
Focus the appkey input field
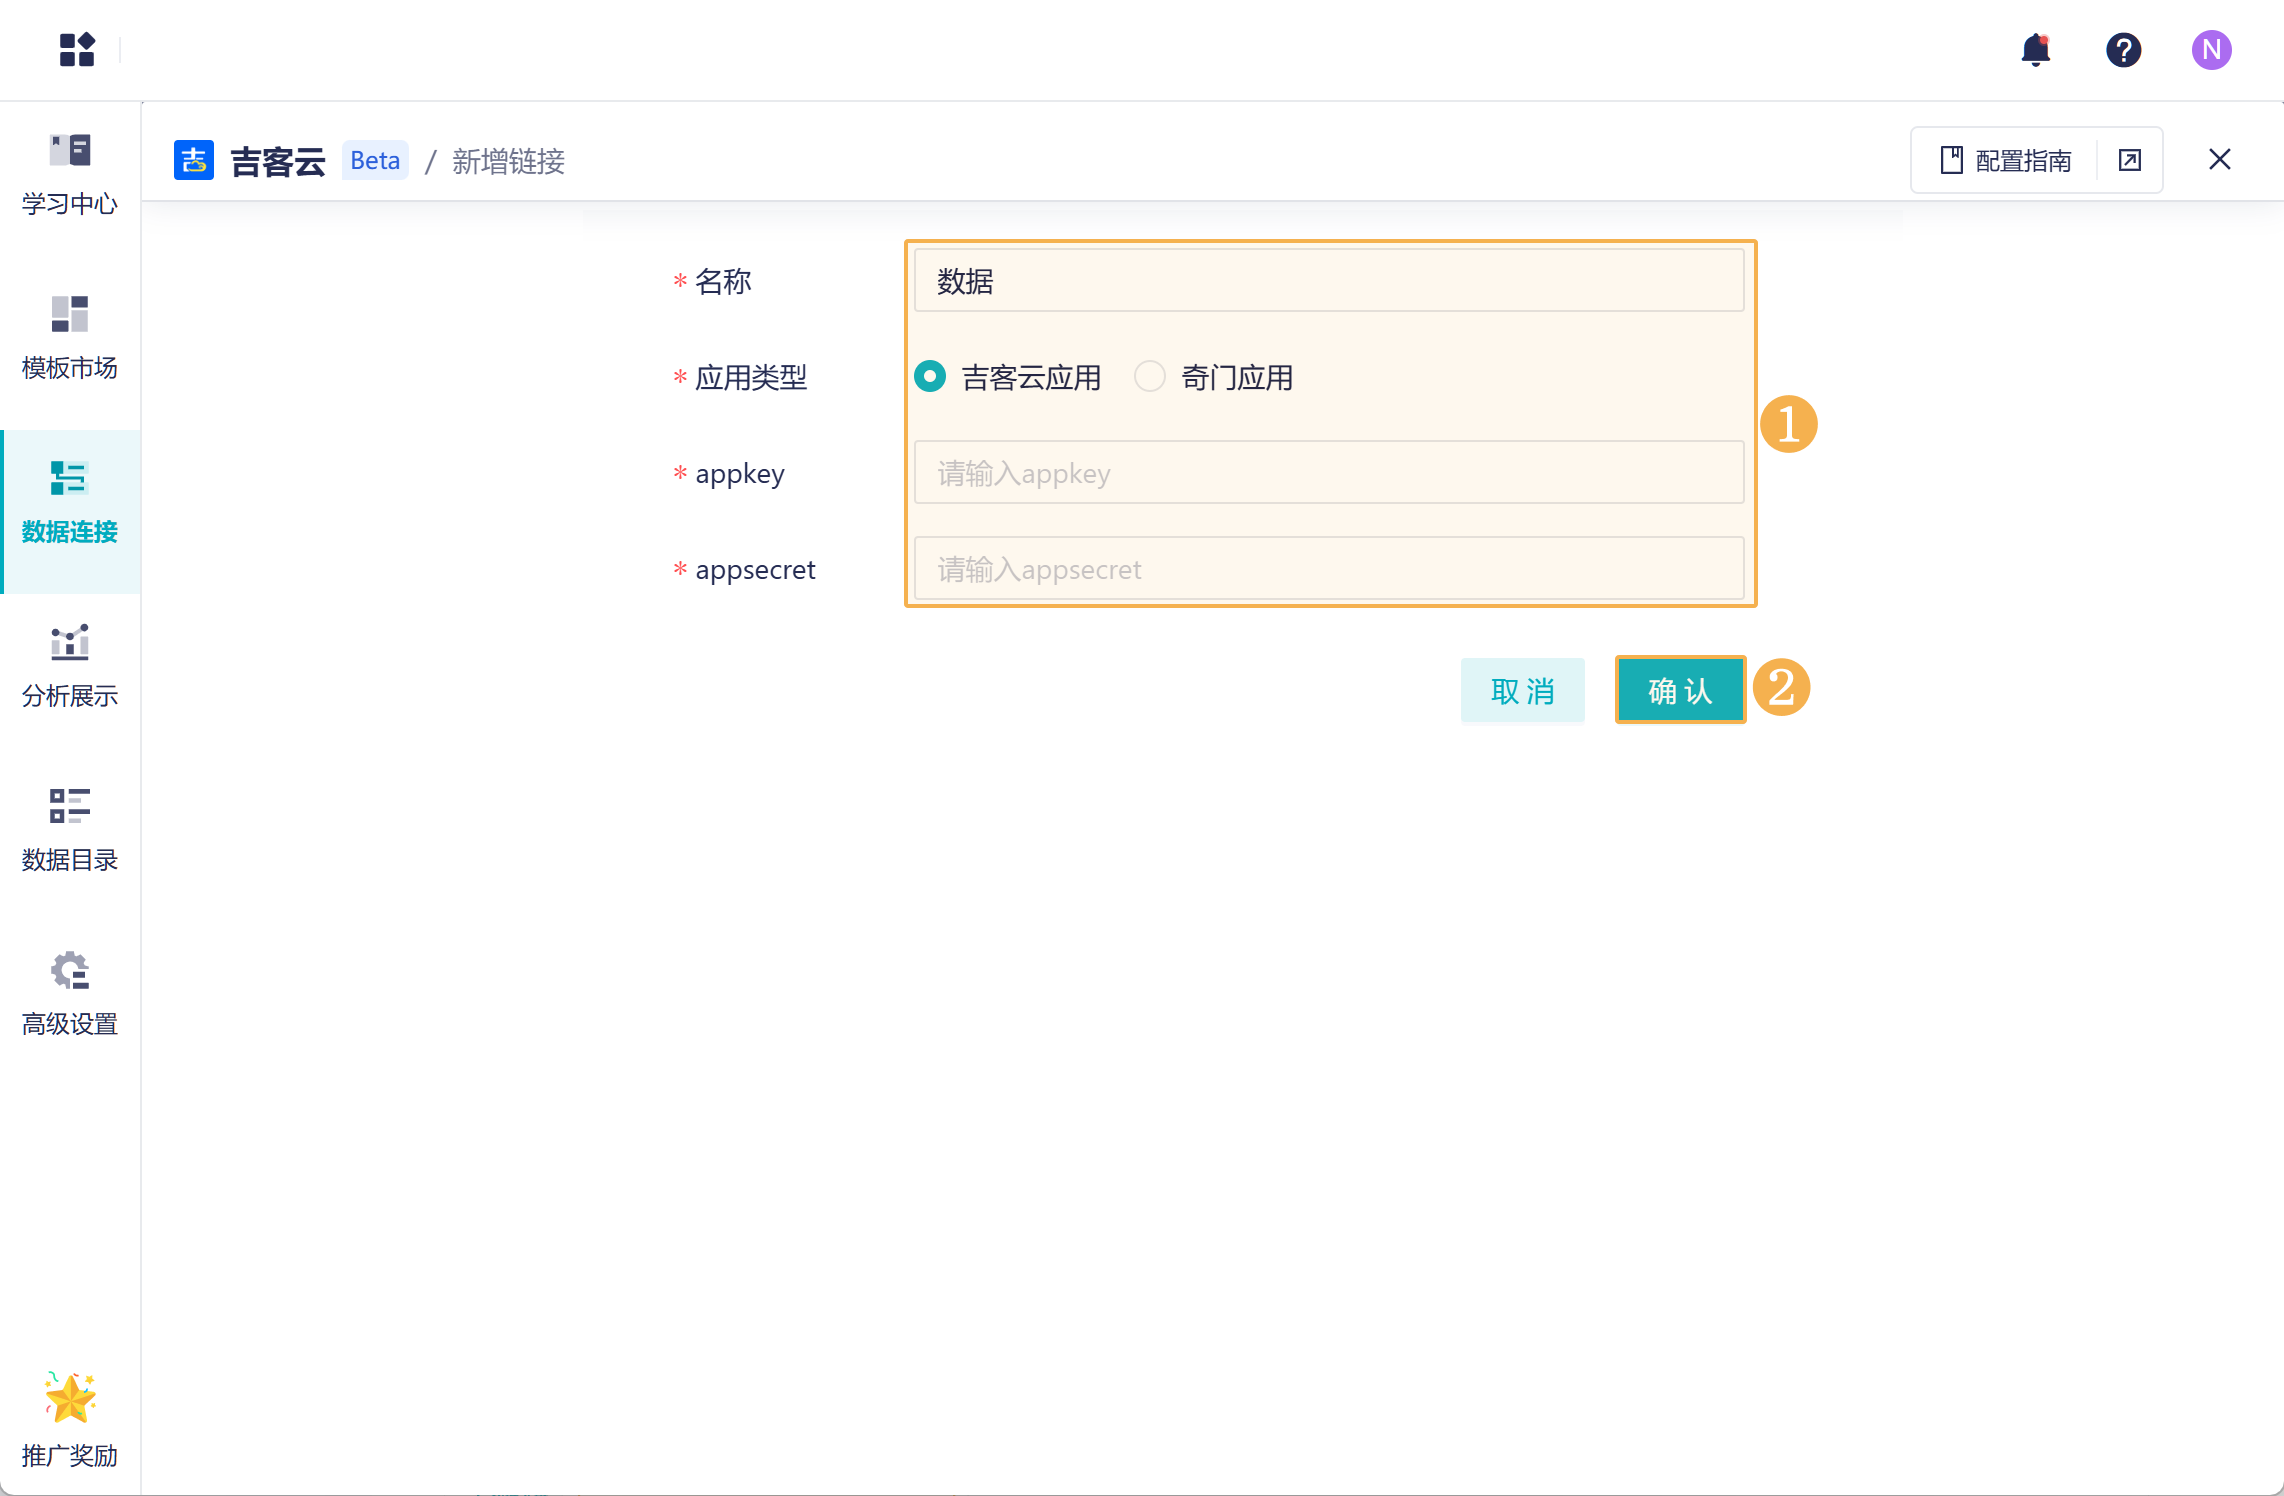[x=1328, y=473]
